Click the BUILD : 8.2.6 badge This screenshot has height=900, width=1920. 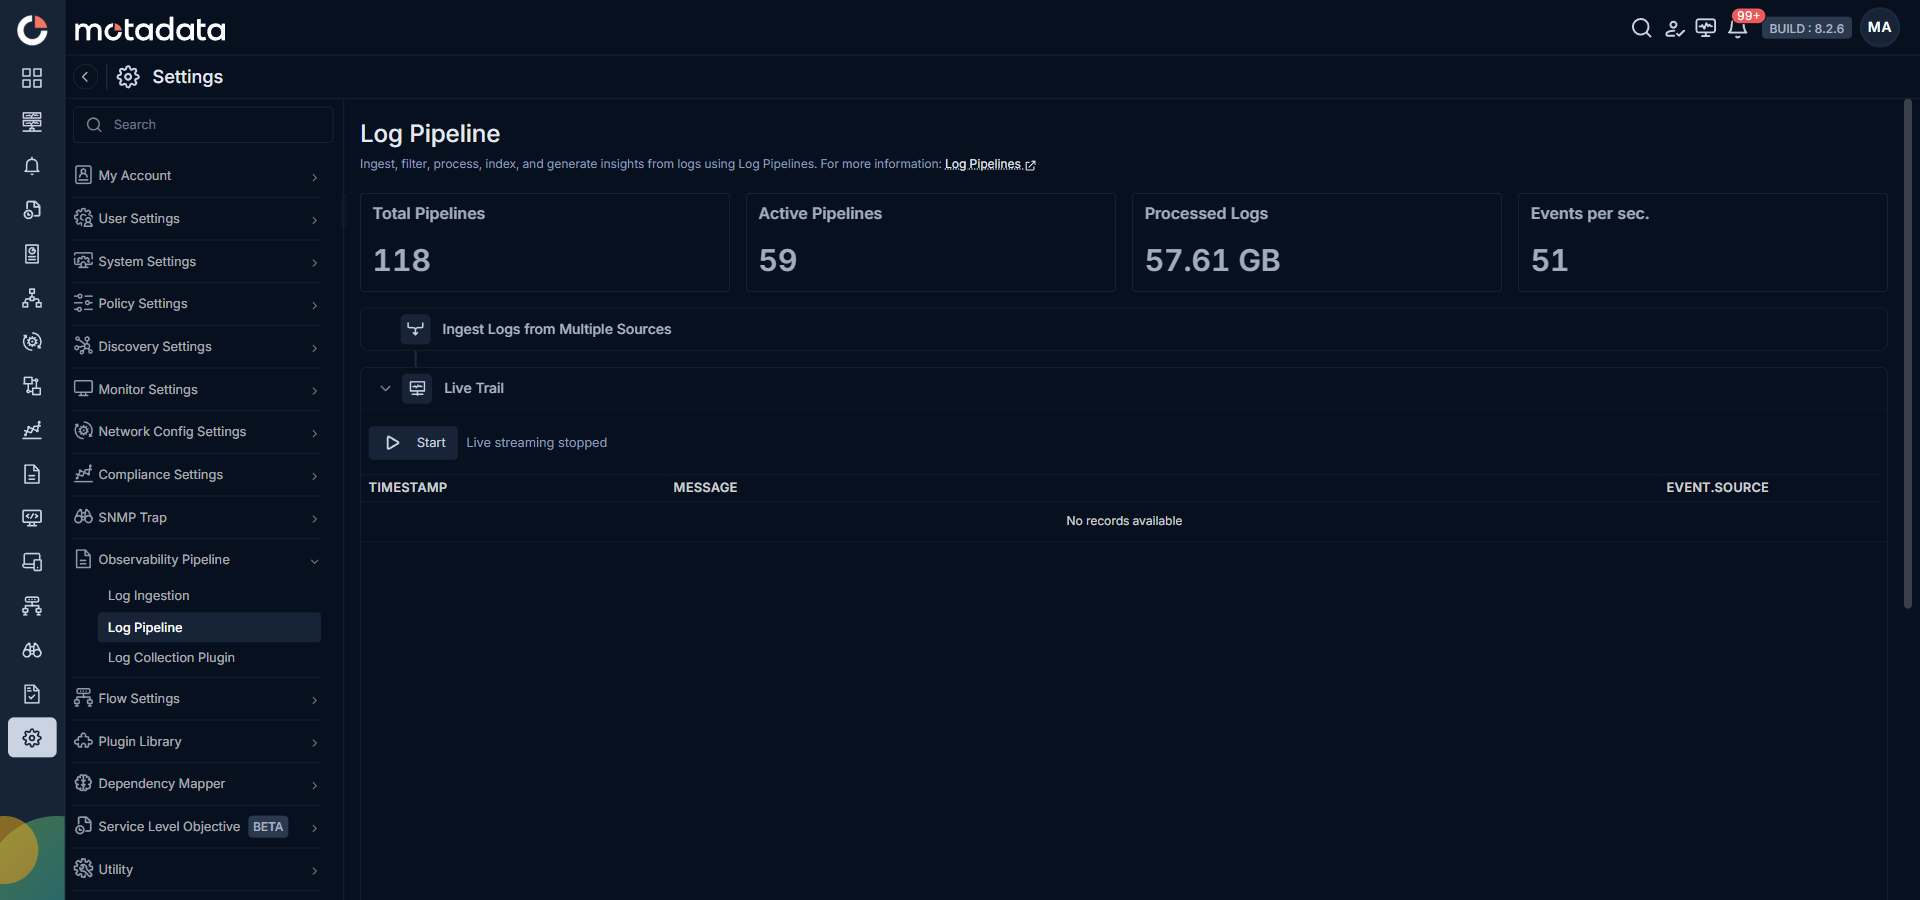[x=1806, y=28]
